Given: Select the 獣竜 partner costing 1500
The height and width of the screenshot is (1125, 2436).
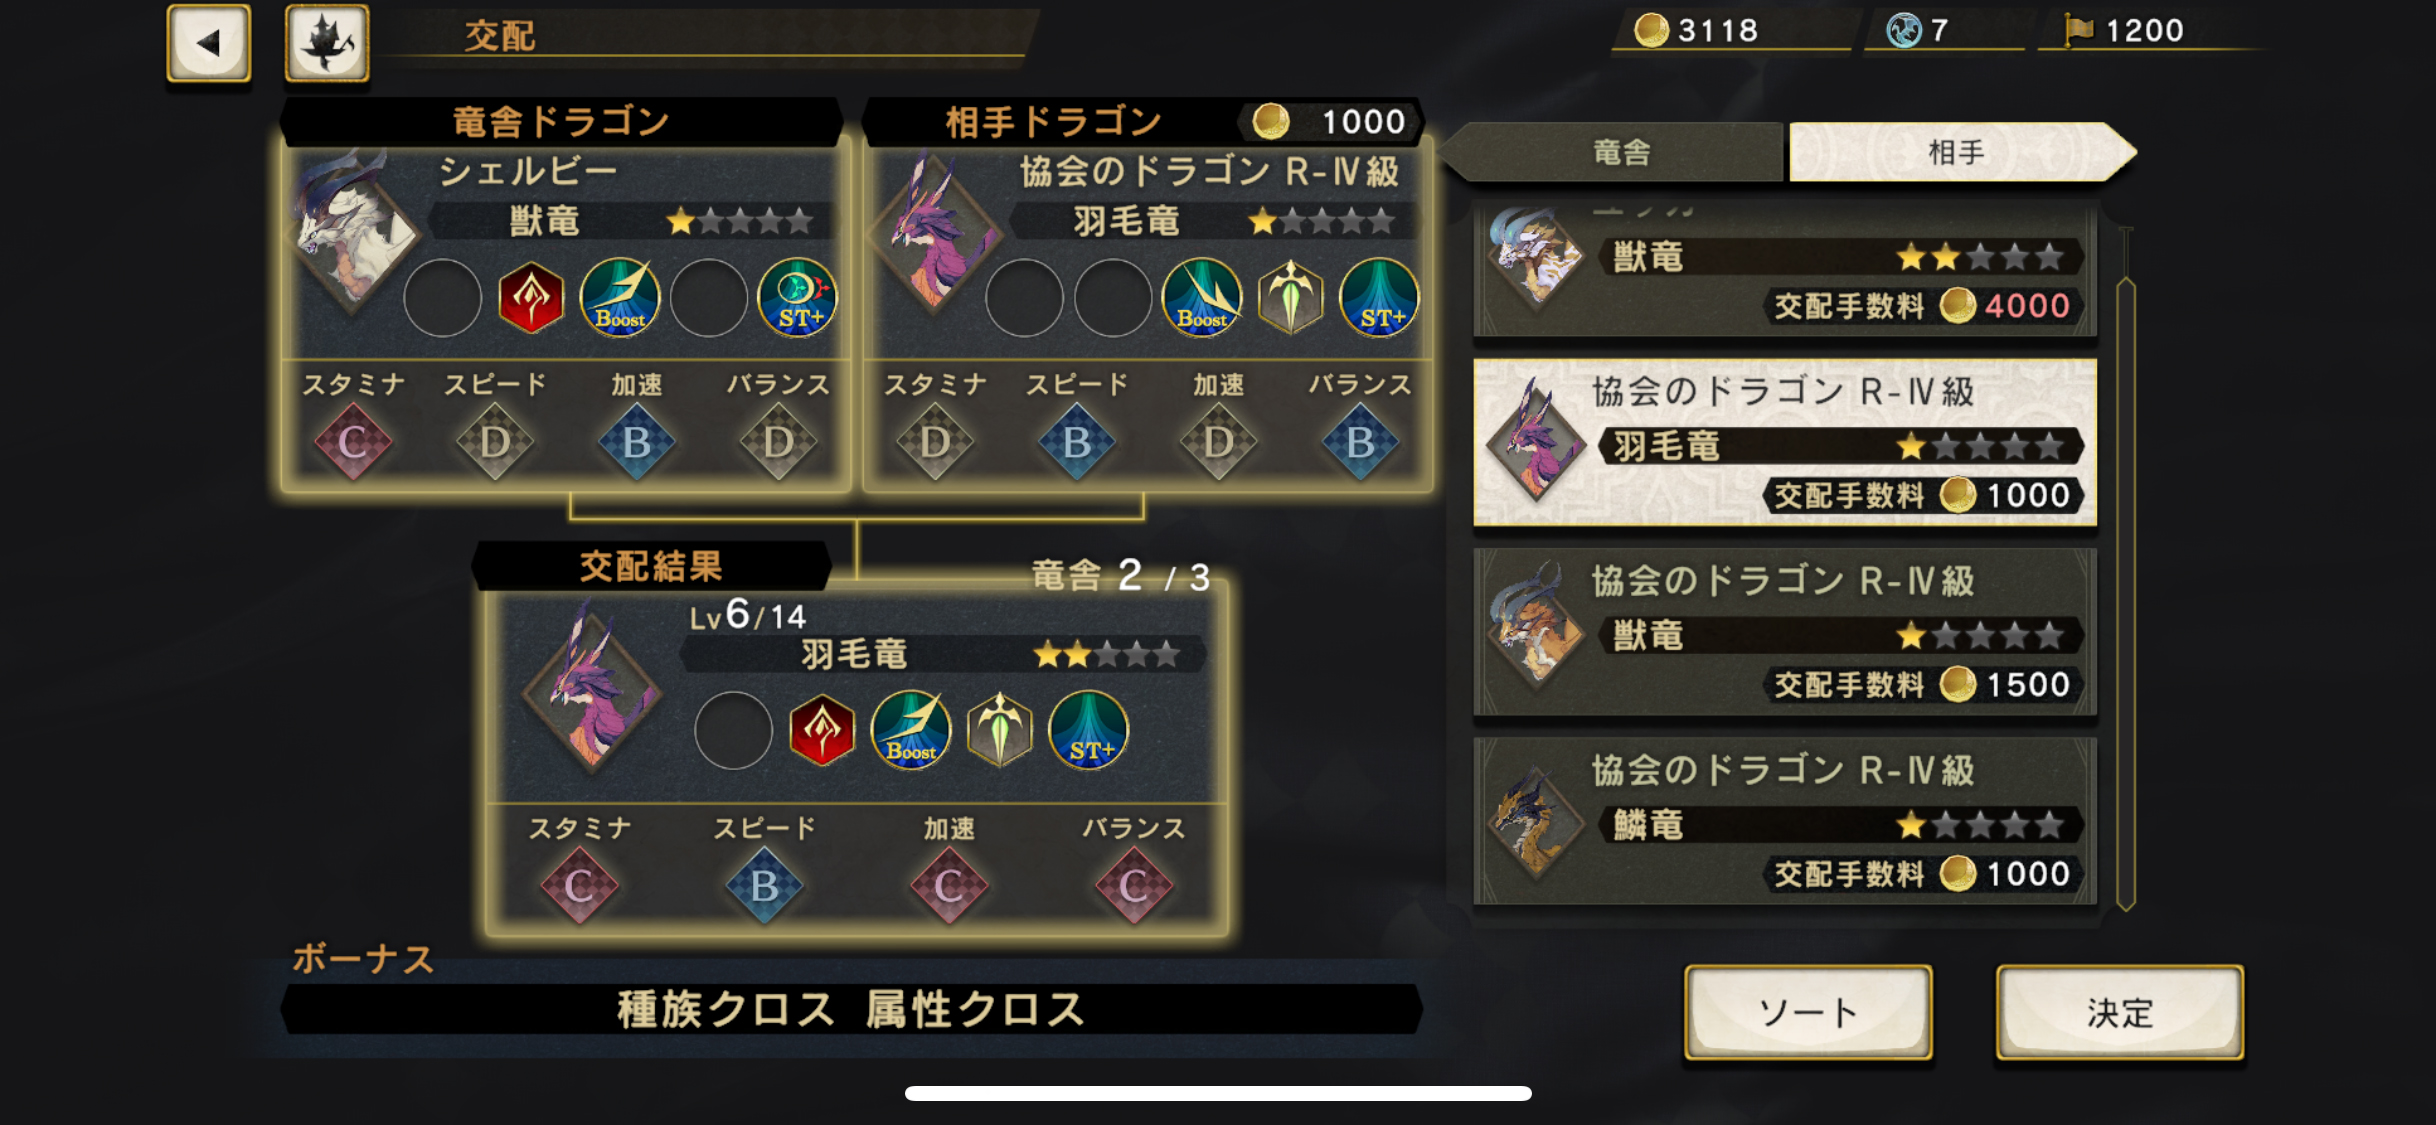Looking at the screenshot, I should [1785, 632].
